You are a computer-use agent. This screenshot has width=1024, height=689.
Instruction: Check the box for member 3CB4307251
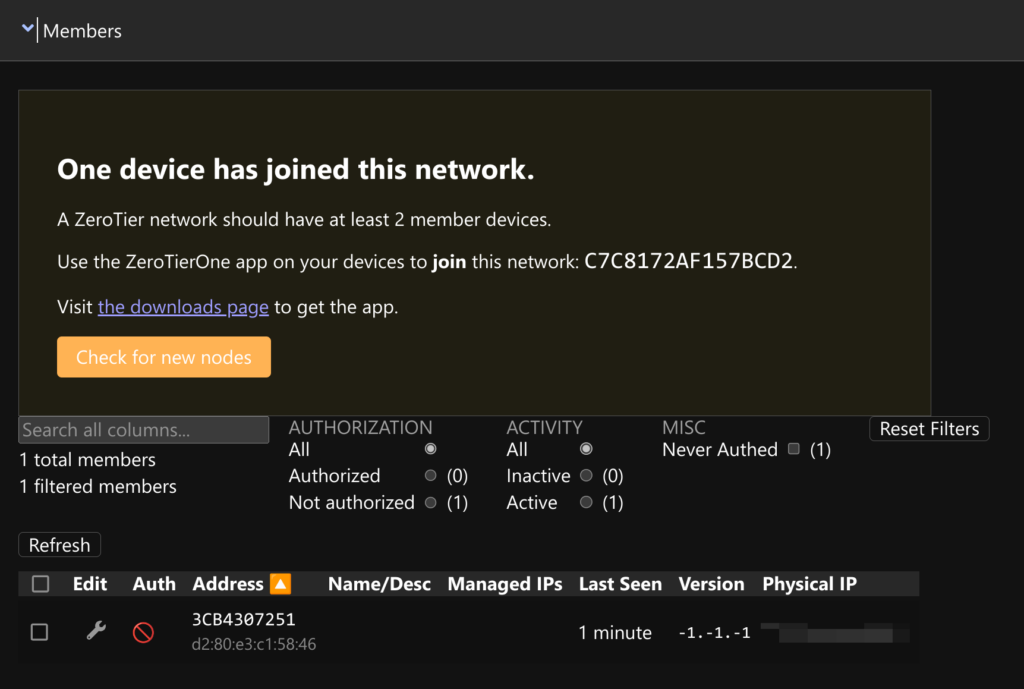pyautogui.click(x=39, y=632)
